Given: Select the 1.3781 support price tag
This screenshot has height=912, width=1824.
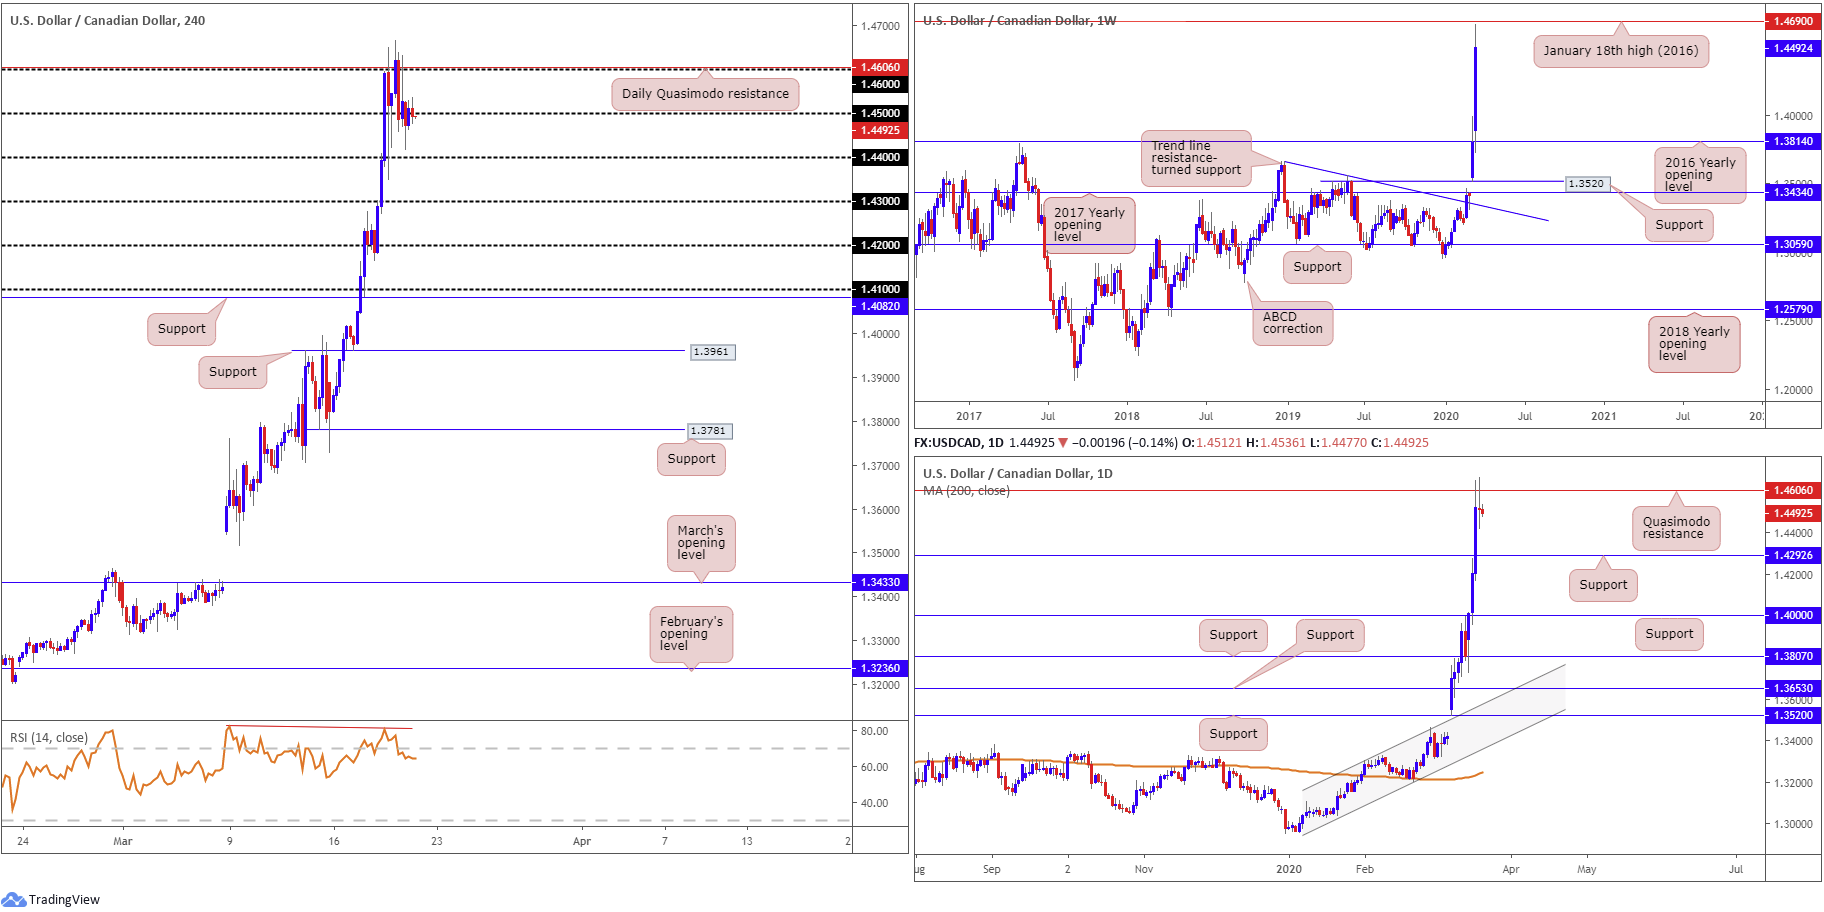Looking at the screenshot, I should 709,431.
